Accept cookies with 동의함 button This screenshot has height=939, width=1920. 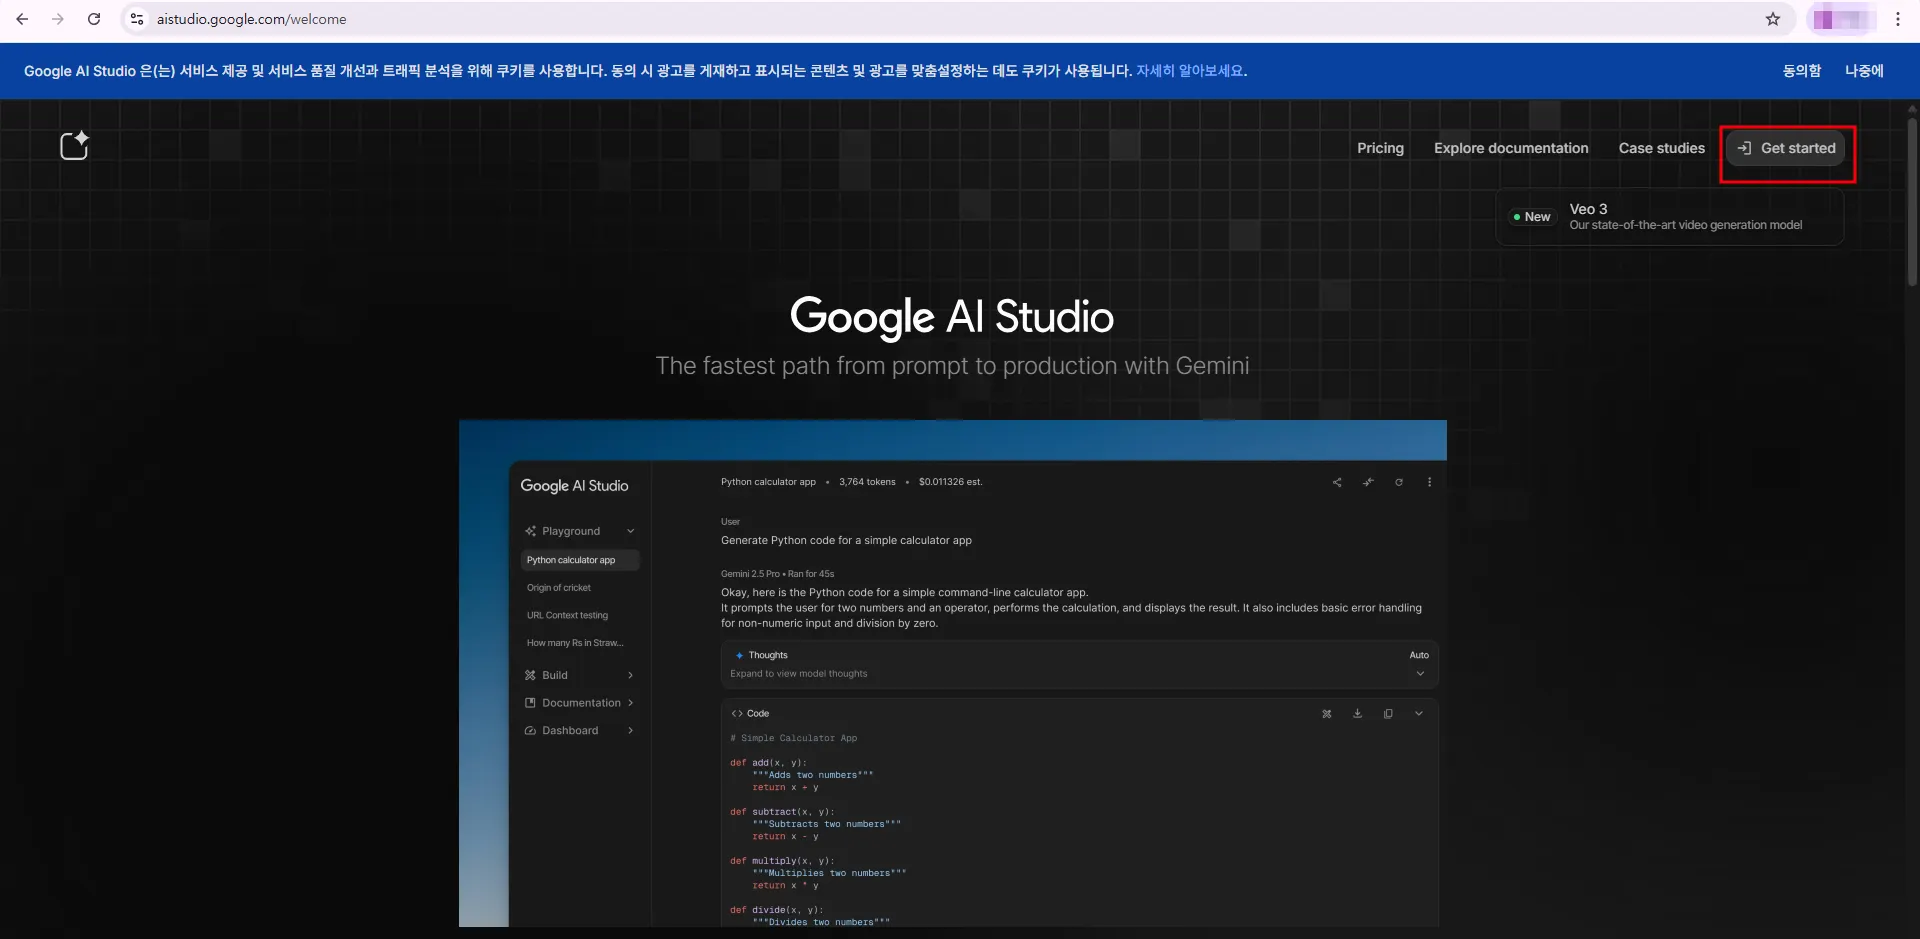click(1801, 71)
